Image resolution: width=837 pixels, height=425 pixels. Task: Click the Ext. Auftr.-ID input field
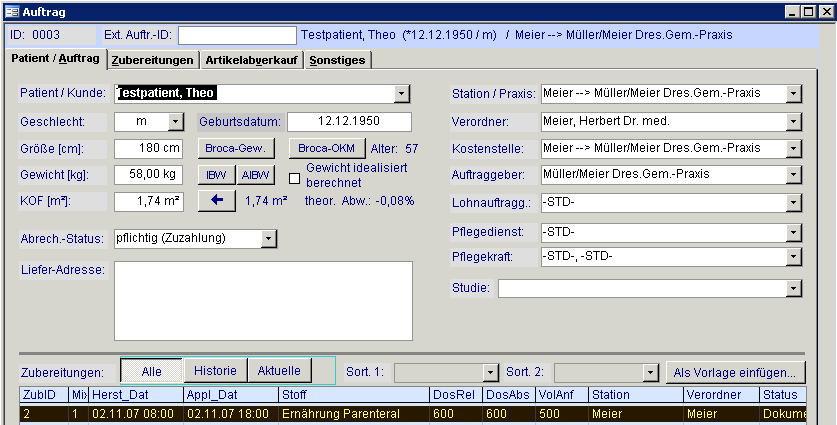coord(237,35)
